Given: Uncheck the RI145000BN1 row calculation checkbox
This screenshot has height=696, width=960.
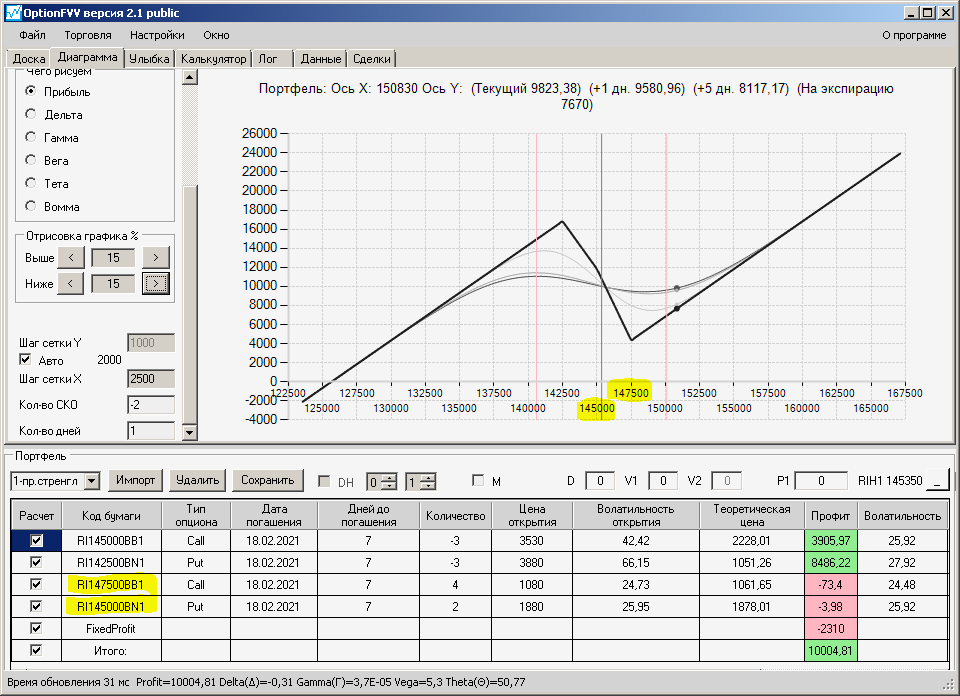Looking at the screenshot, I should coord(36,607).
